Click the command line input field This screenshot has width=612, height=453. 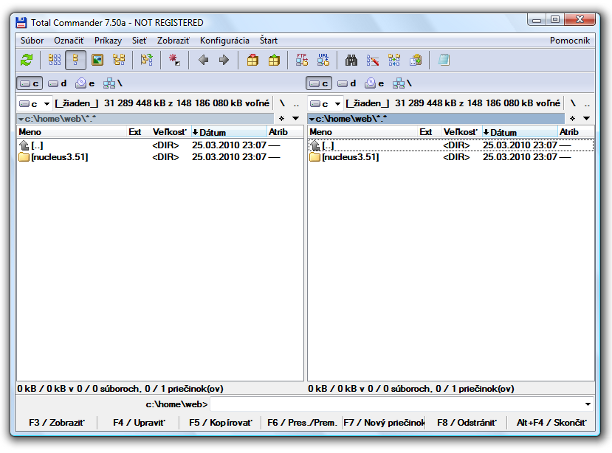pos(396,404)
